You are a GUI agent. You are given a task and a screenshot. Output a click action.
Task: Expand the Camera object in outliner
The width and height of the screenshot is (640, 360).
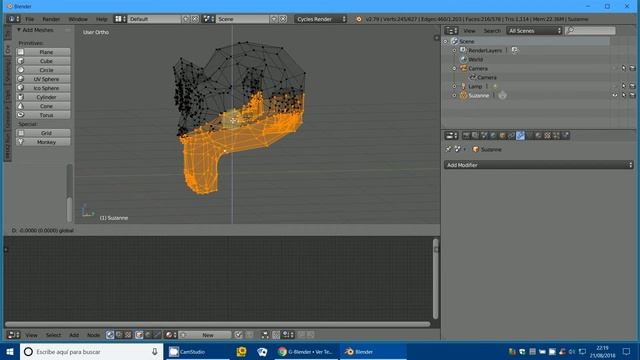(x=454, y=68)
